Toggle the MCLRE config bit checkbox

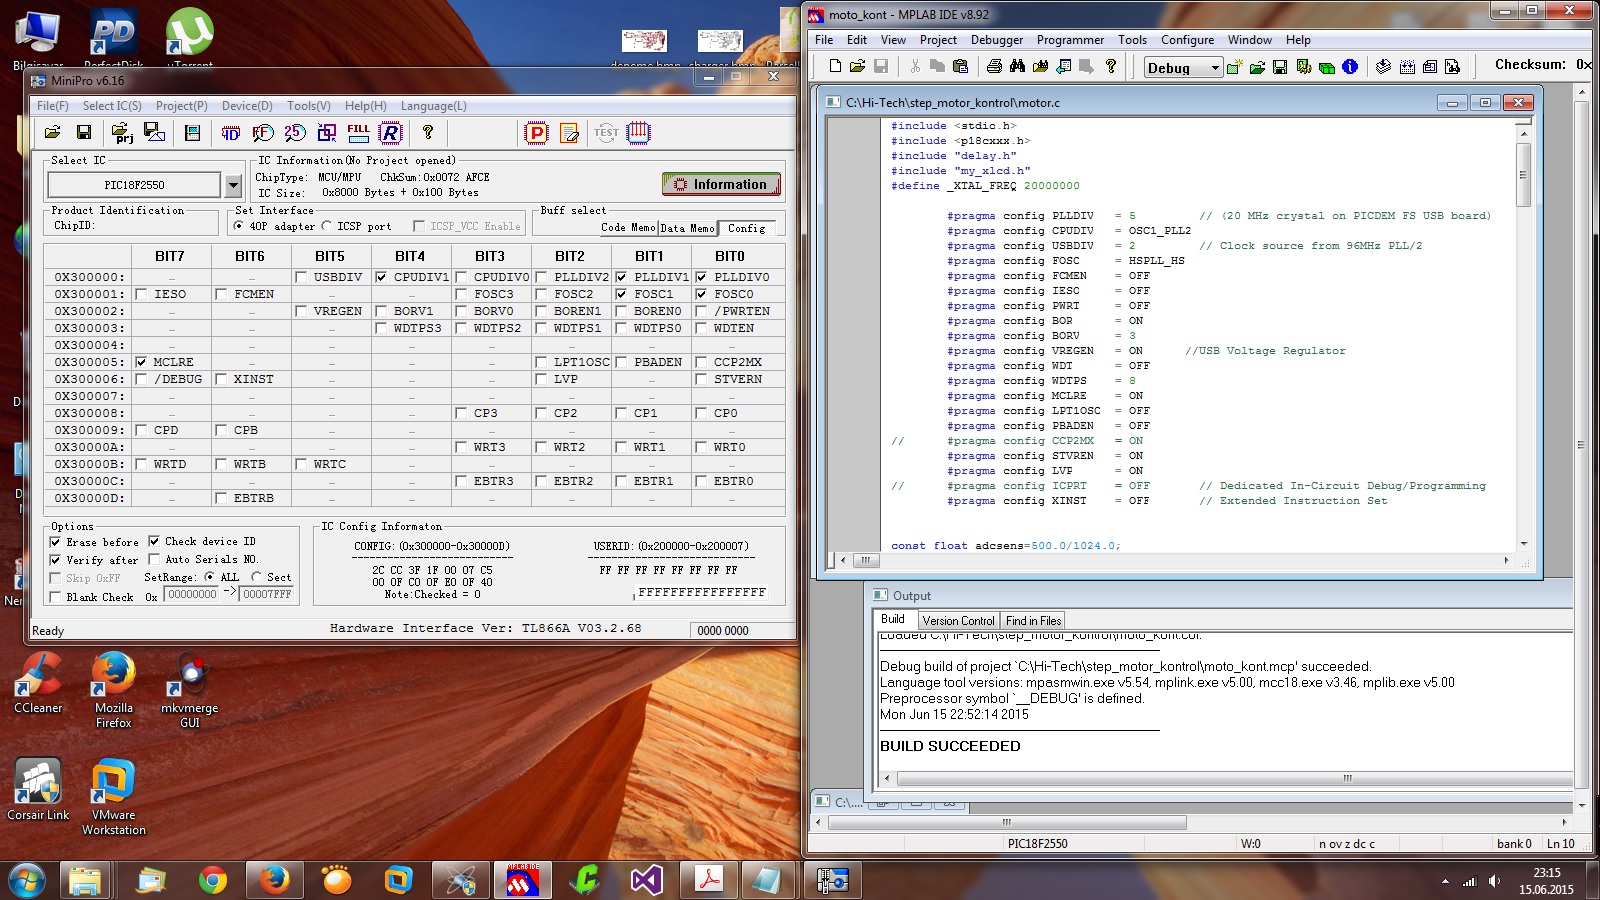pos(141,362)
